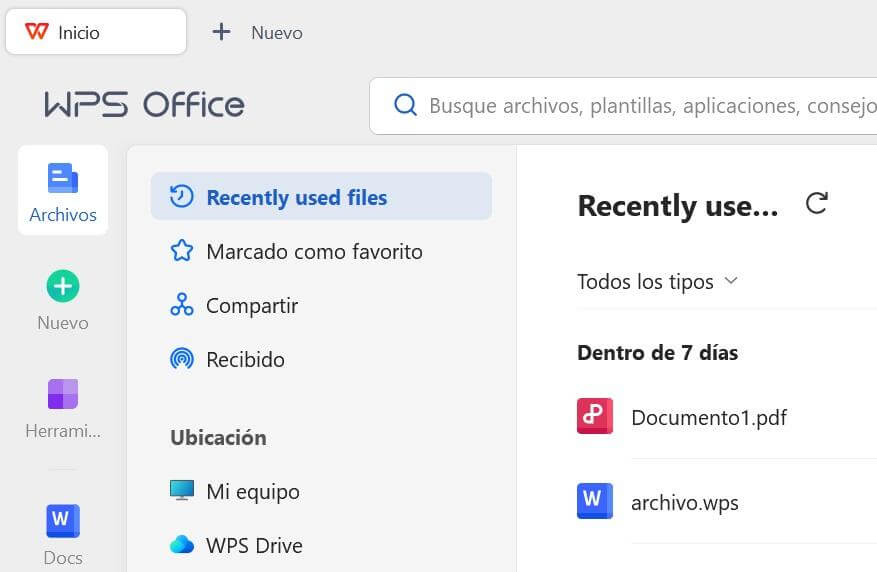Open the Inicio tab

pyautogui.click(x=96, y=32)
